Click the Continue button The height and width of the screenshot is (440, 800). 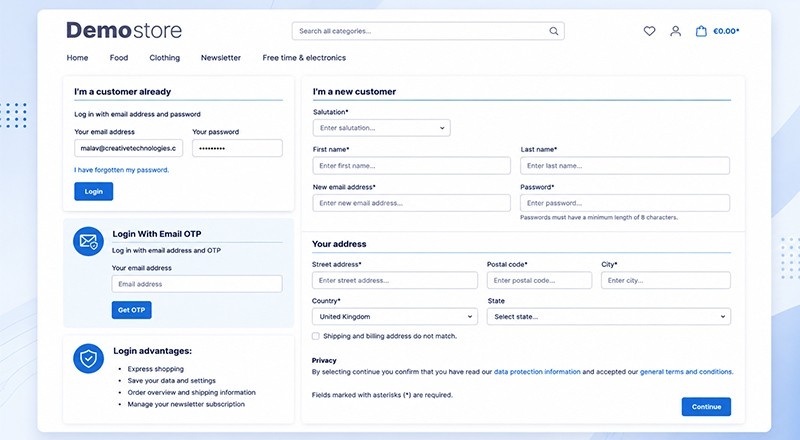(x=706, y=407)
